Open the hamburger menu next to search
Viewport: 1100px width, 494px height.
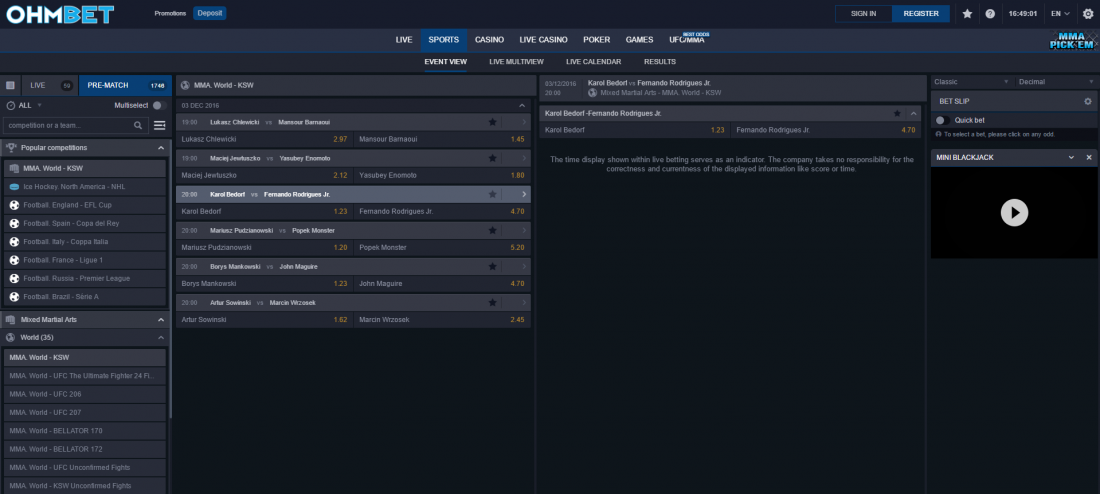pos(159,126)
